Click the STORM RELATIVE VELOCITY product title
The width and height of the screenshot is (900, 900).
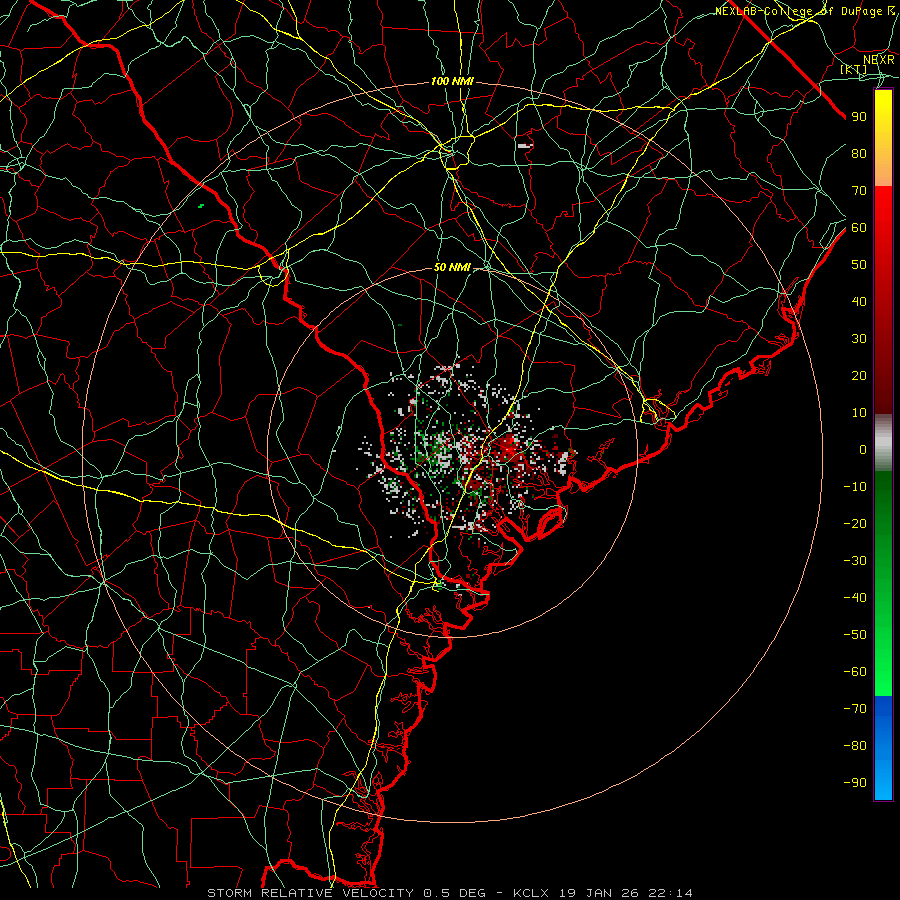310,893
